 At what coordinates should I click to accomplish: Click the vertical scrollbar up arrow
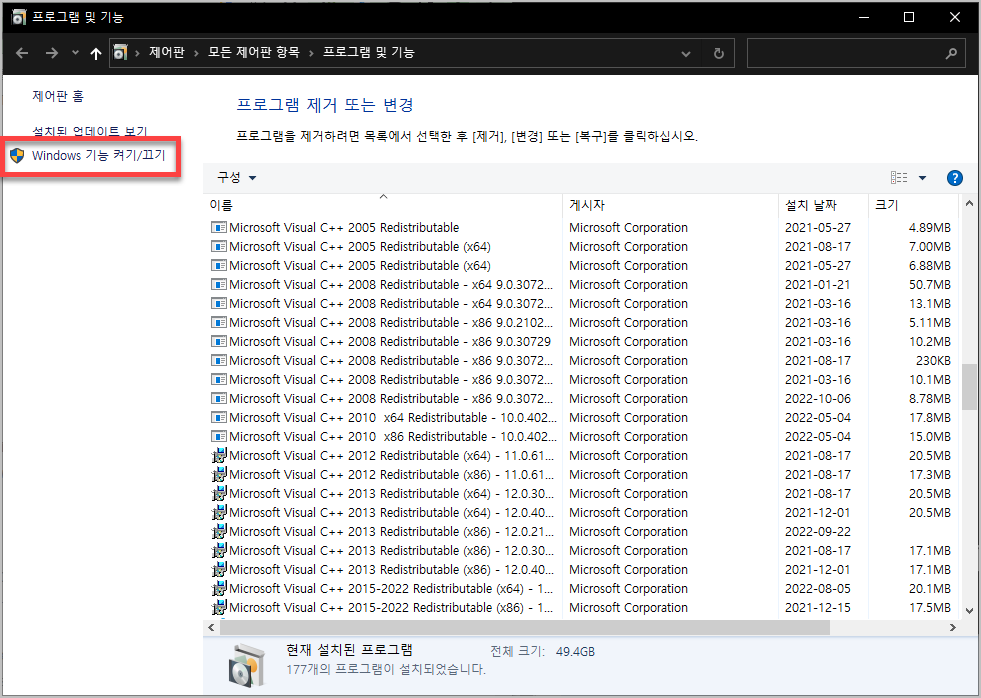pos(969,203)
